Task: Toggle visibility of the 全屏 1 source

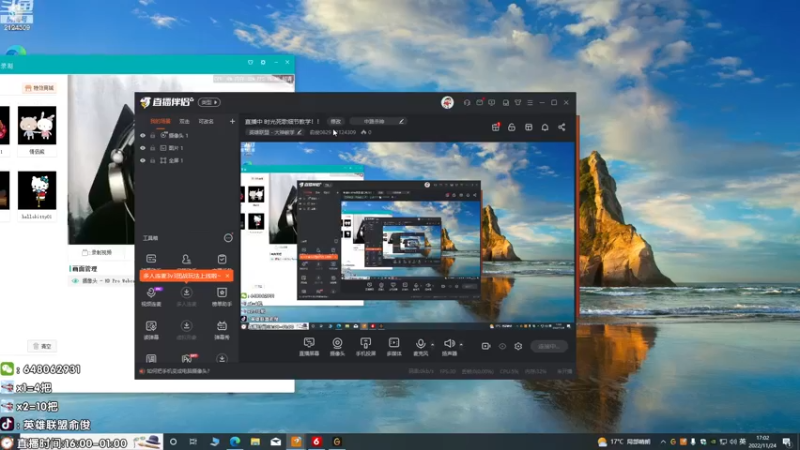Action: (143, 160)
